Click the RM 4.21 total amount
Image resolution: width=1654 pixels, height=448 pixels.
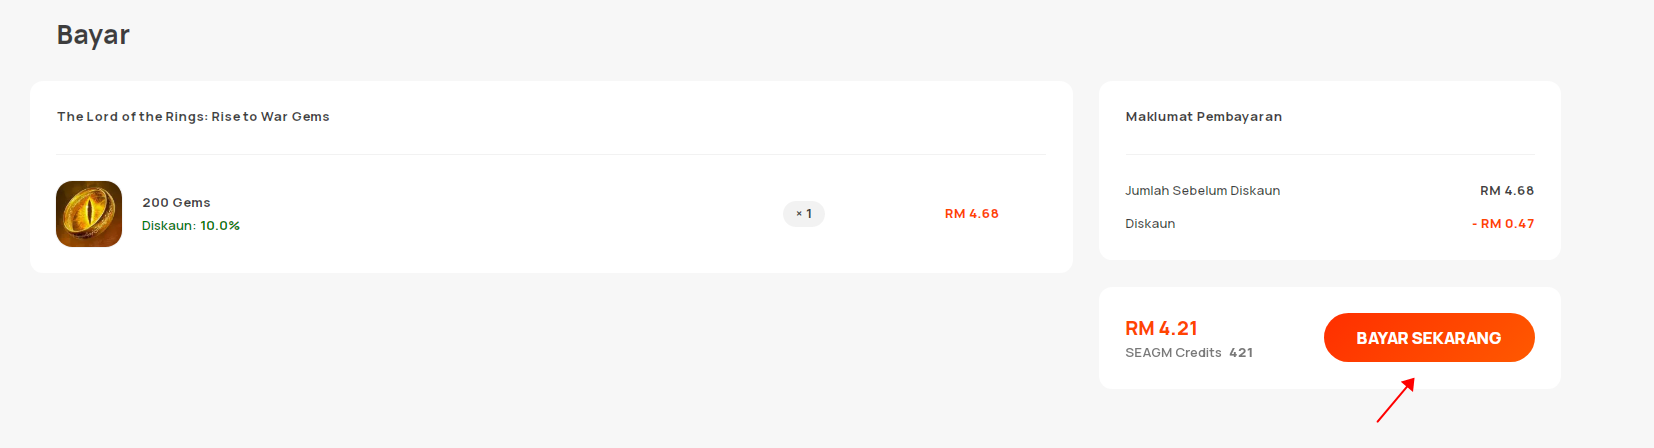tap(1161, 329)
